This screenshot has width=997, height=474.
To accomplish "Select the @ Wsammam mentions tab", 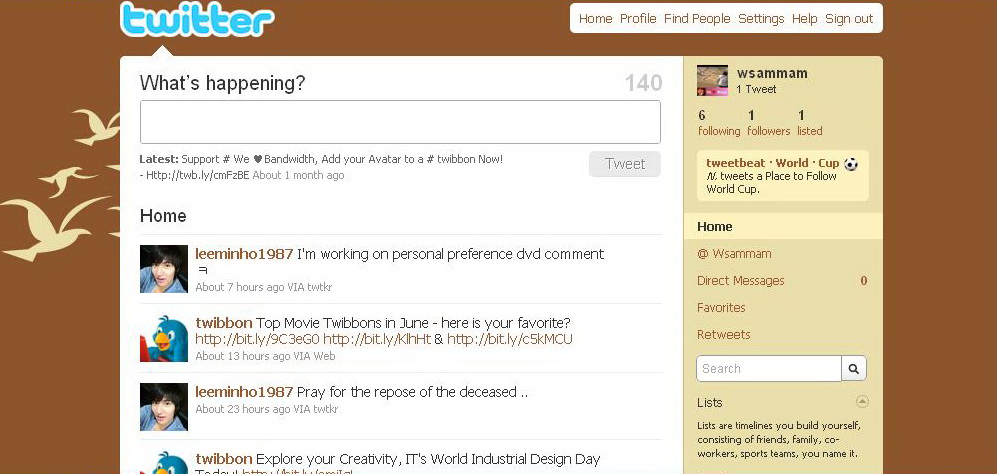I will pyautogui.click(x=734, y=253).
